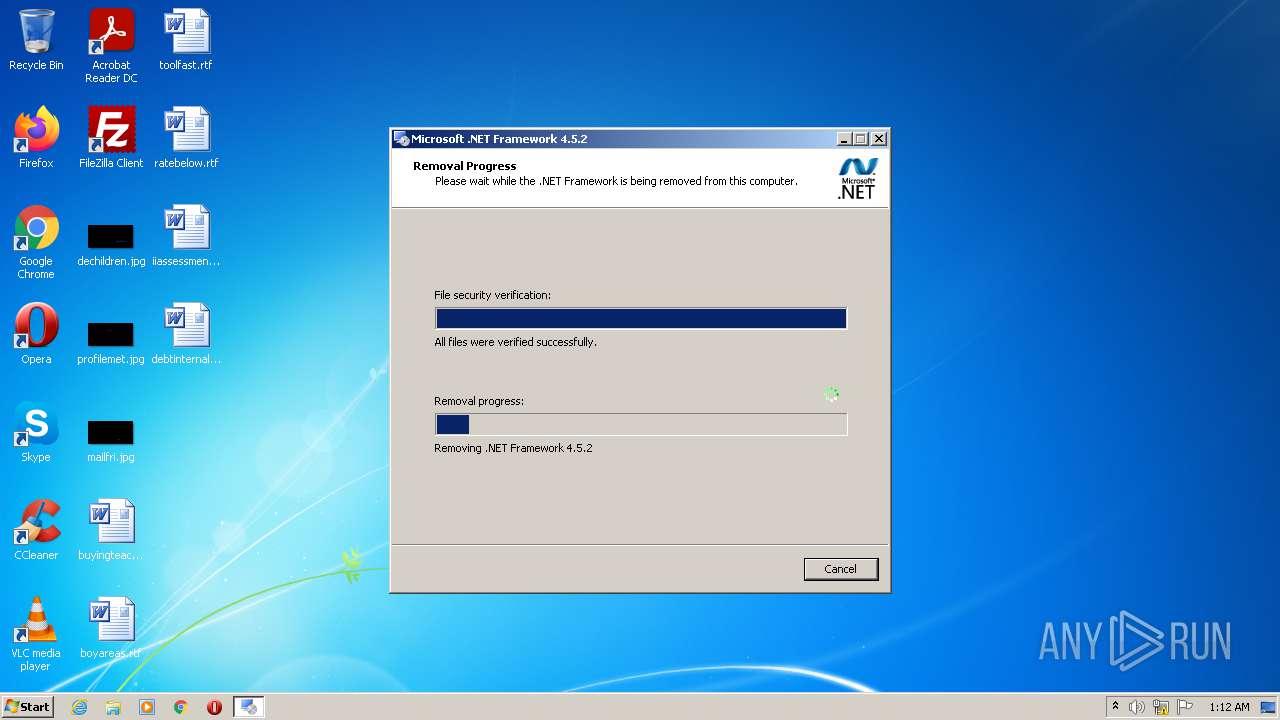Viewport: 1280px width, 720px height.
Task: Minimize the .NET Framework setup window
Action: coord(843,139)
